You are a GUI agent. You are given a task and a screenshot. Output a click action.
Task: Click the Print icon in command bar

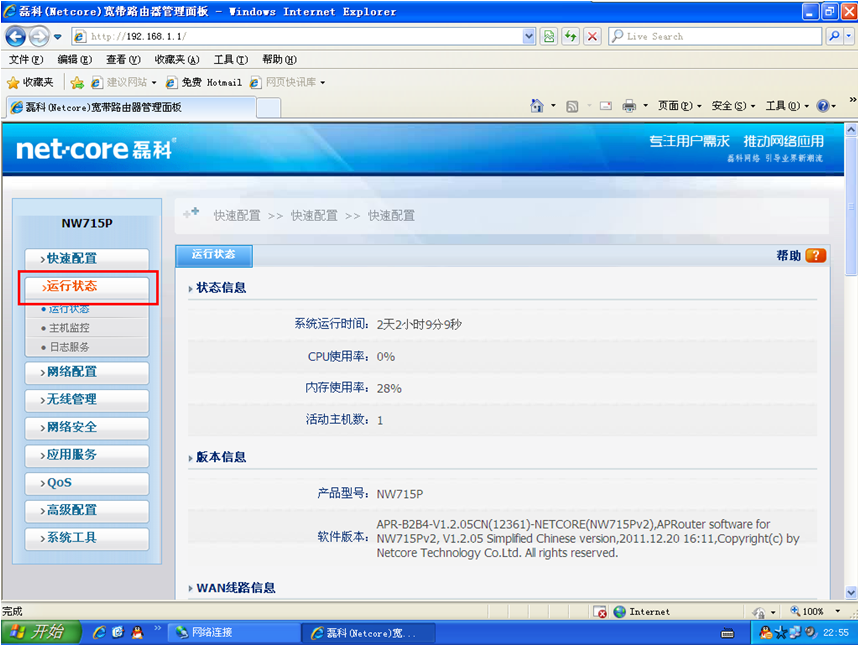point(629,106)
